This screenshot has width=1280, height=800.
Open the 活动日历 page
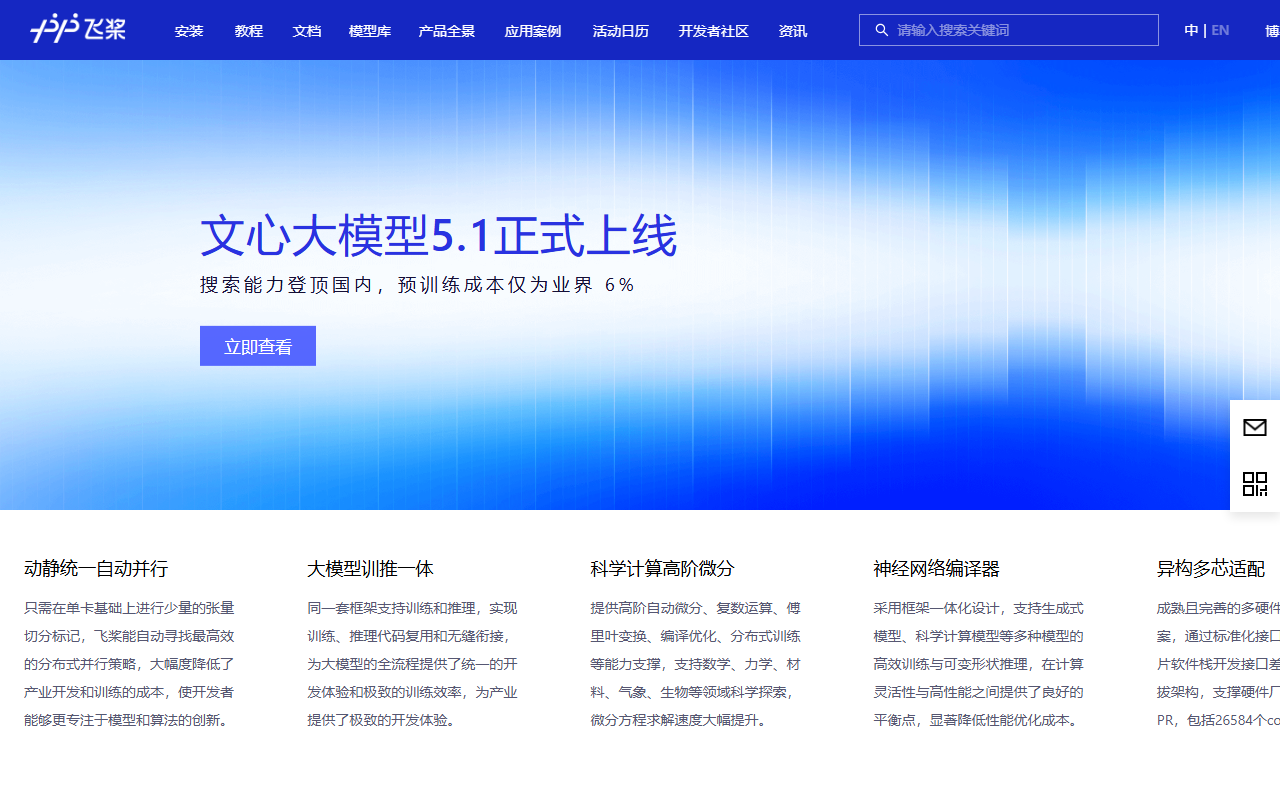click(x=621, y=31)
